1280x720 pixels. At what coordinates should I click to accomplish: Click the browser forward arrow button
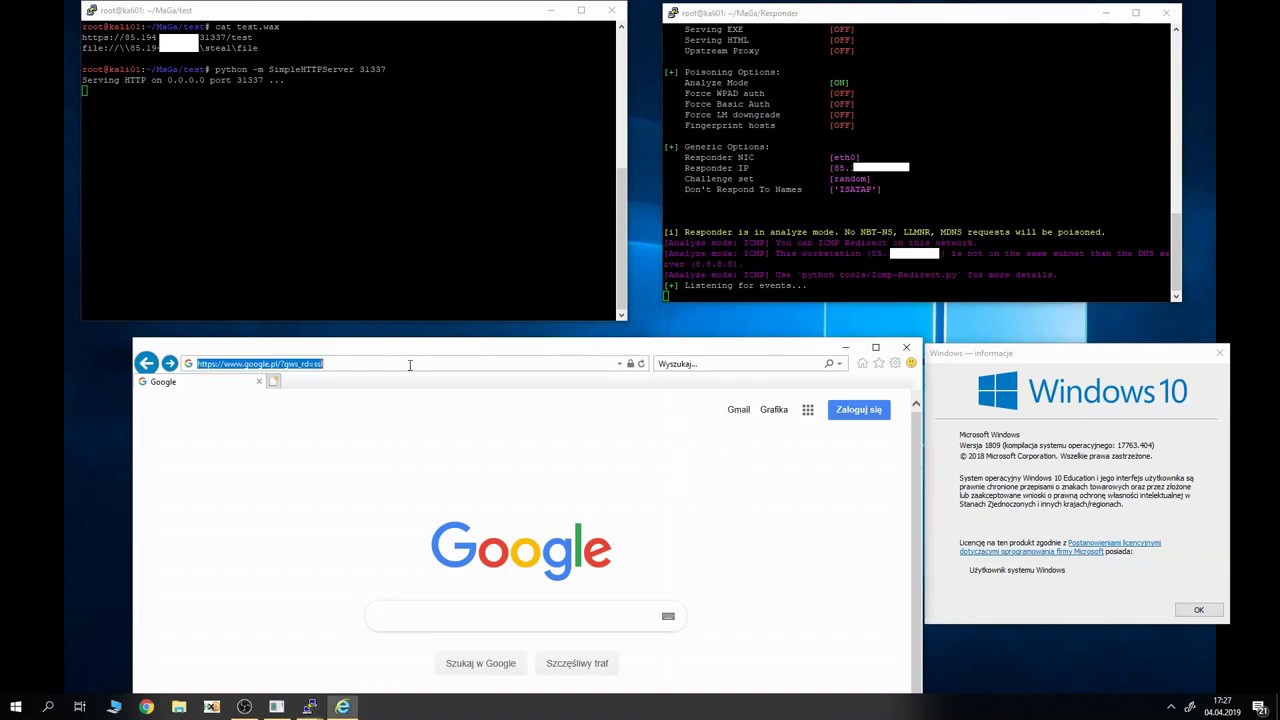coord(170,364)
